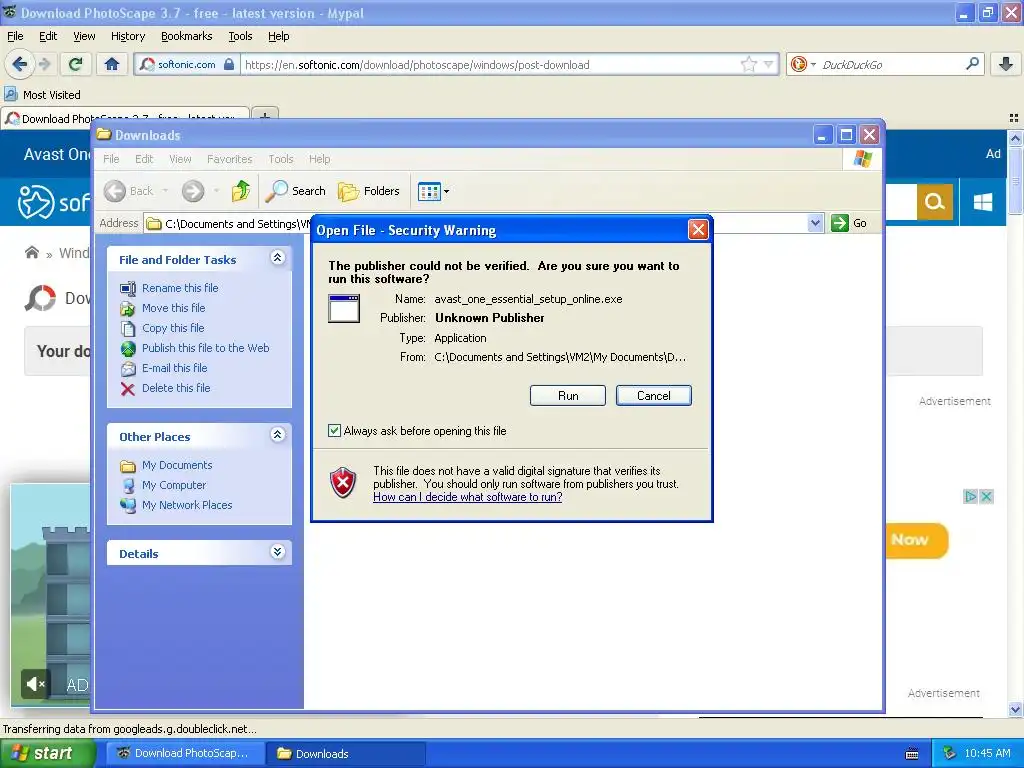This screenshot has height=768, width=1024.
Task: Click the browser URL address field
Action: (x=490, y=64)
